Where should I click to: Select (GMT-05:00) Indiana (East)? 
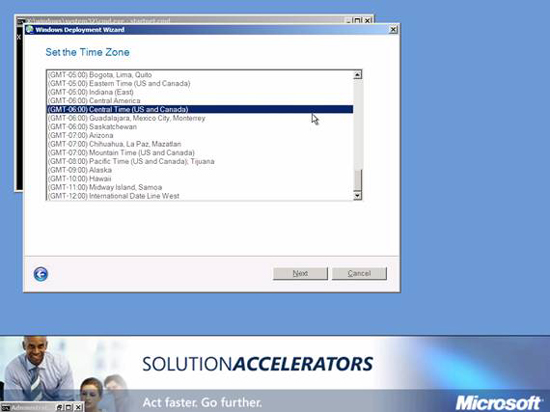(x=200, y=92)
